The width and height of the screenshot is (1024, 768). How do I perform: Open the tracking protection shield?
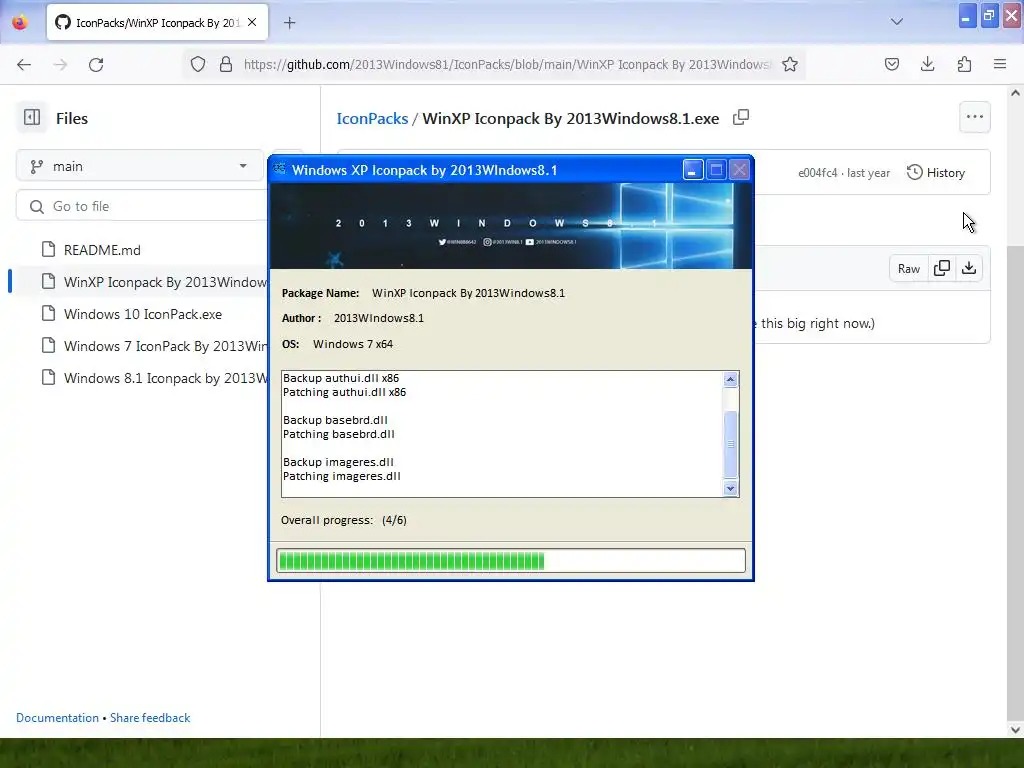click(x=198, y=64)
